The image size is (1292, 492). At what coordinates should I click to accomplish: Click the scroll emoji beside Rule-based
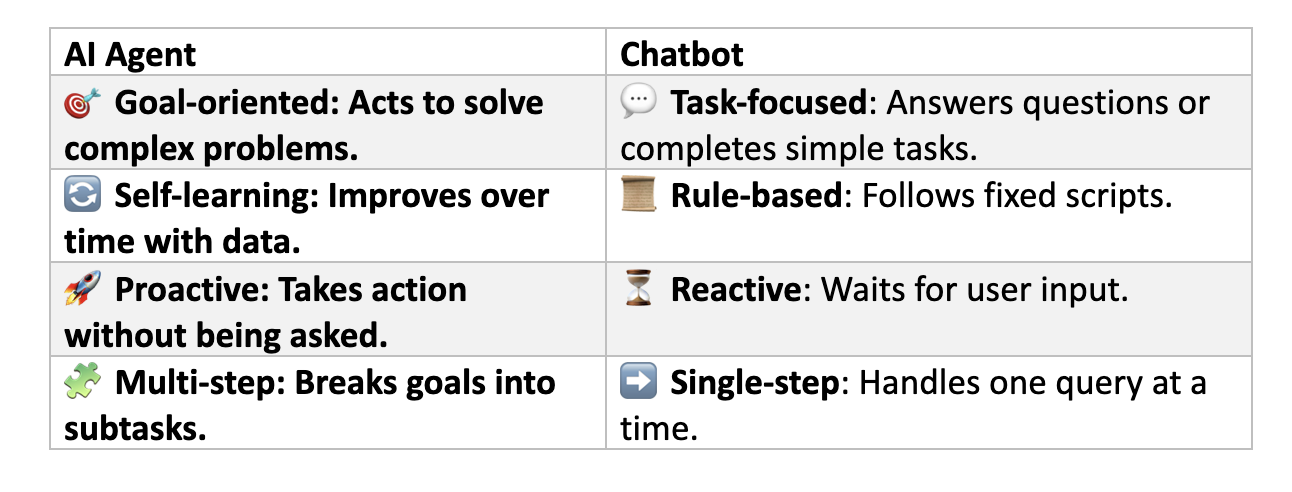click(637, 196)
